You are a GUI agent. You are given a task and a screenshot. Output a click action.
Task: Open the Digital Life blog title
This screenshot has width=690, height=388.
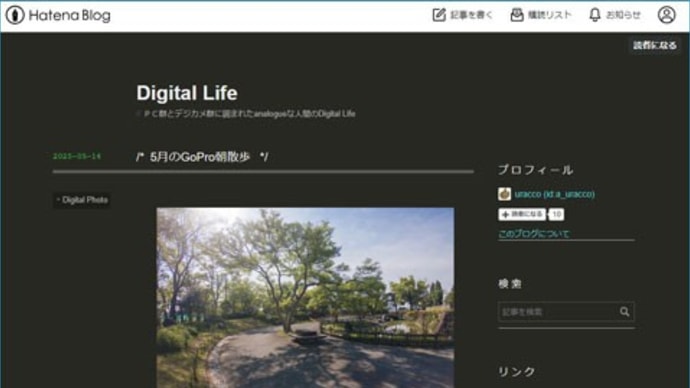[x=187, y=93]
